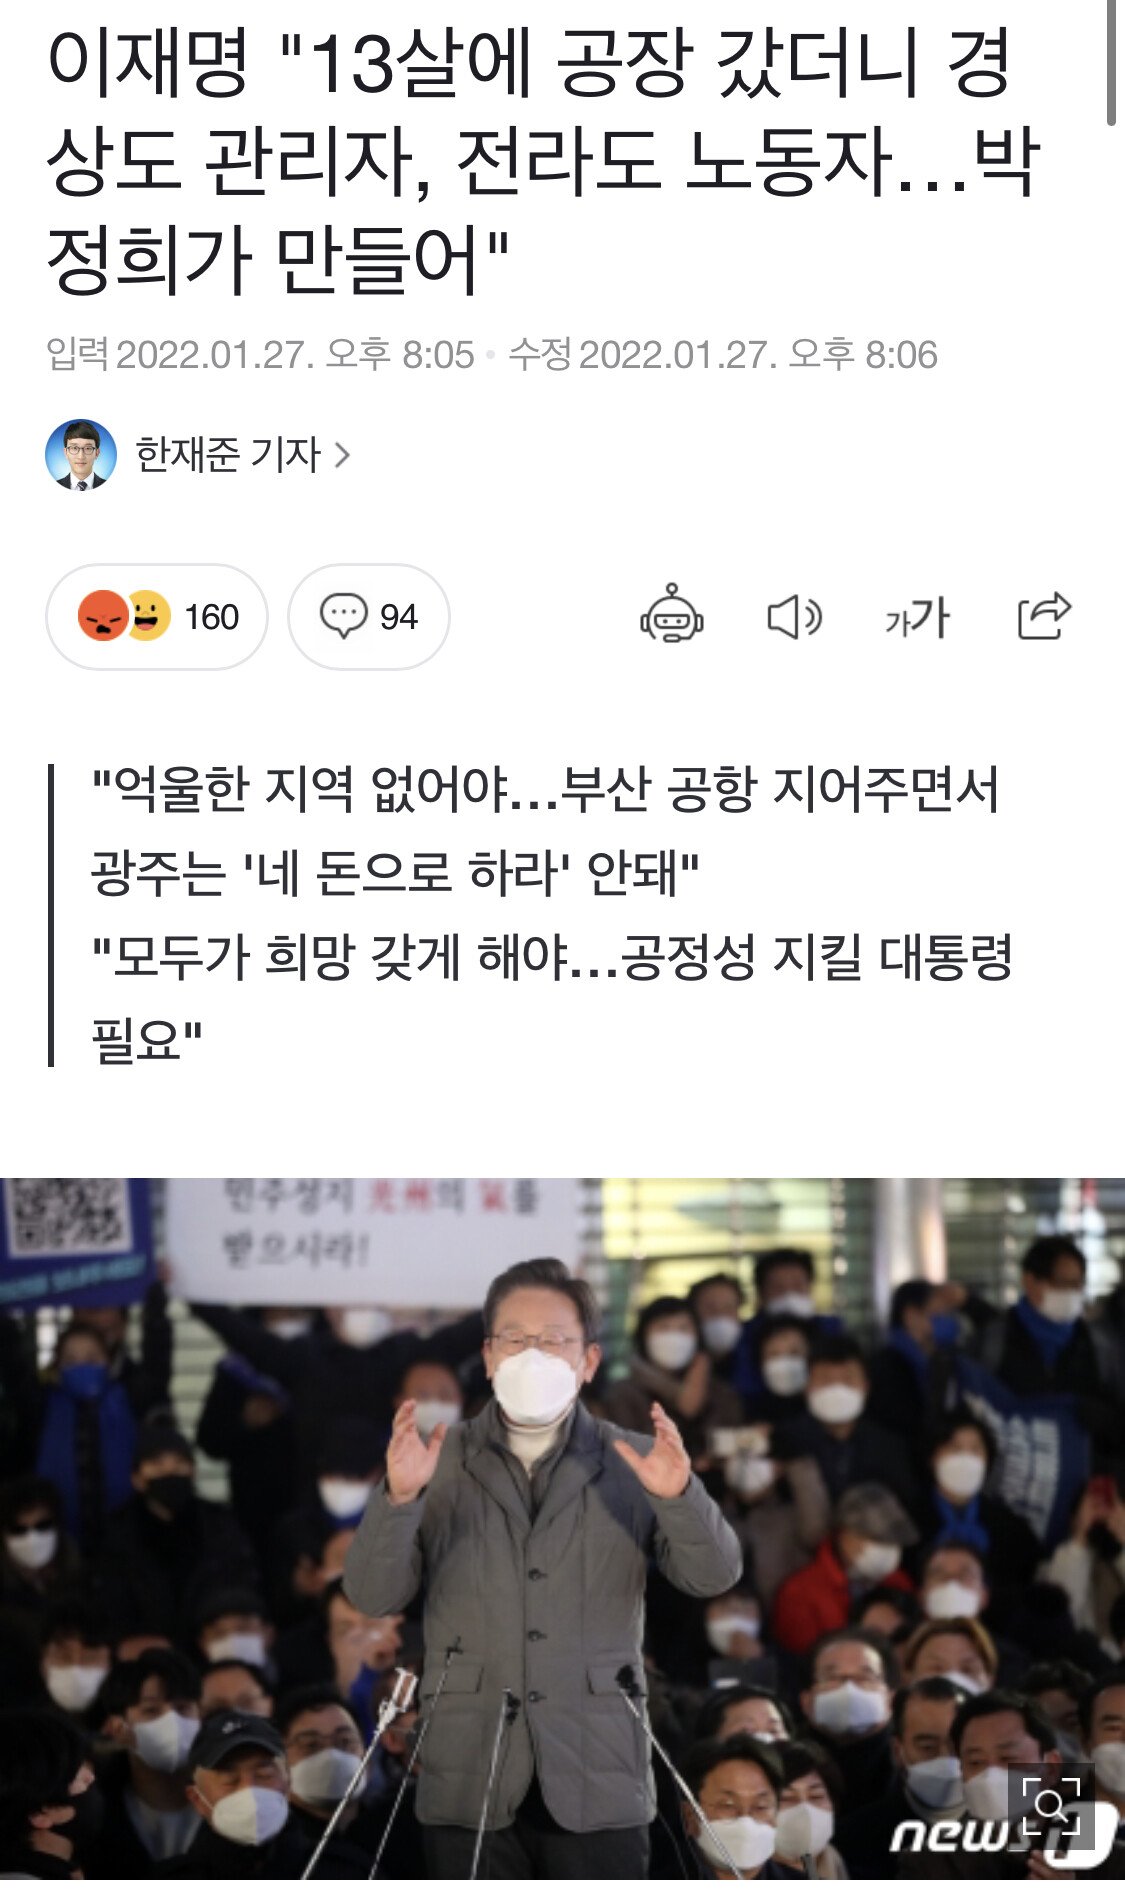Screen dimensions: 1125x1900
Task: Tap the angry face reaction emoji
Action: pyautogui.click(x=102, y=616)
